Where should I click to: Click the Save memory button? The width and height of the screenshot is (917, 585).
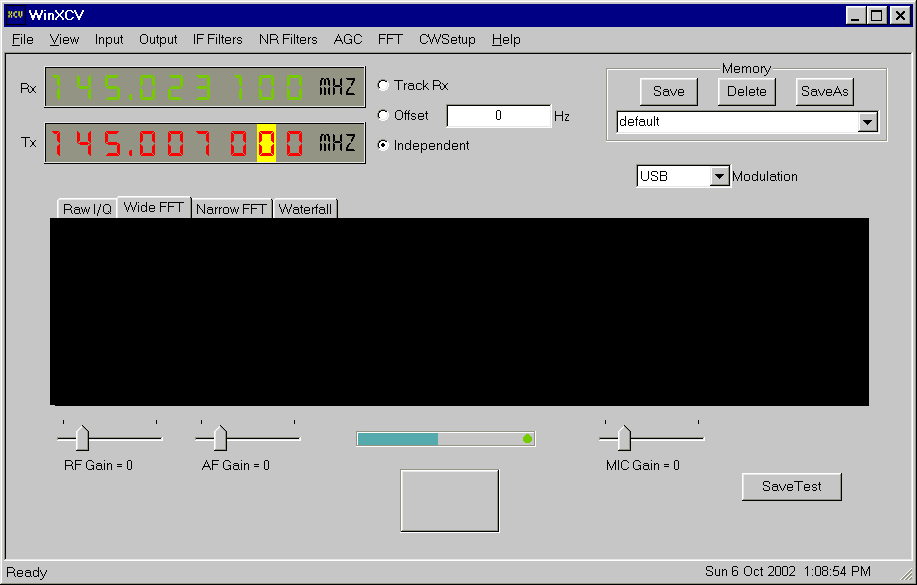click(668, 91)
